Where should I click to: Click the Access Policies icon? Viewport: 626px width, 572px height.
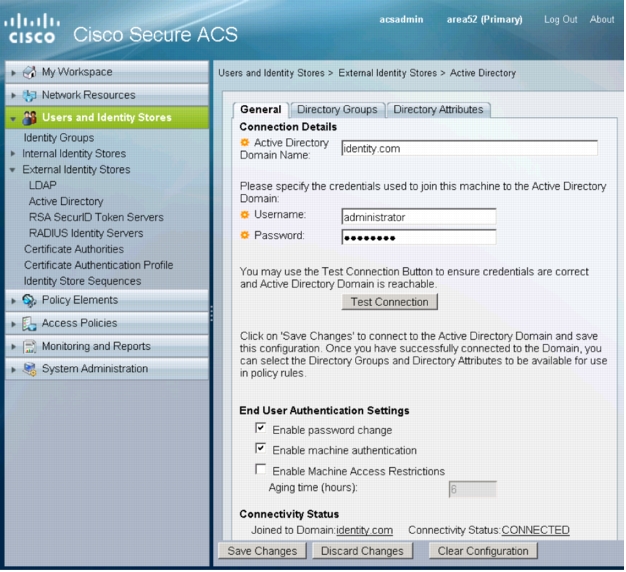click(x=29, y=323)
